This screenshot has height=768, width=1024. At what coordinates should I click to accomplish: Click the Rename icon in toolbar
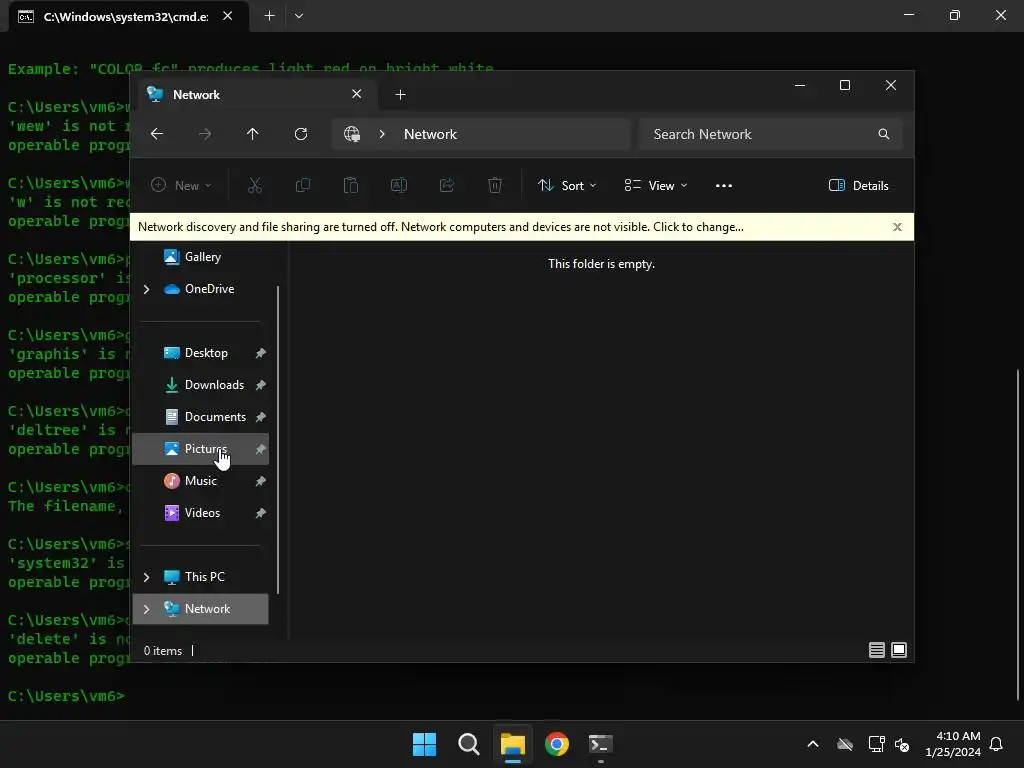point(399,185)
